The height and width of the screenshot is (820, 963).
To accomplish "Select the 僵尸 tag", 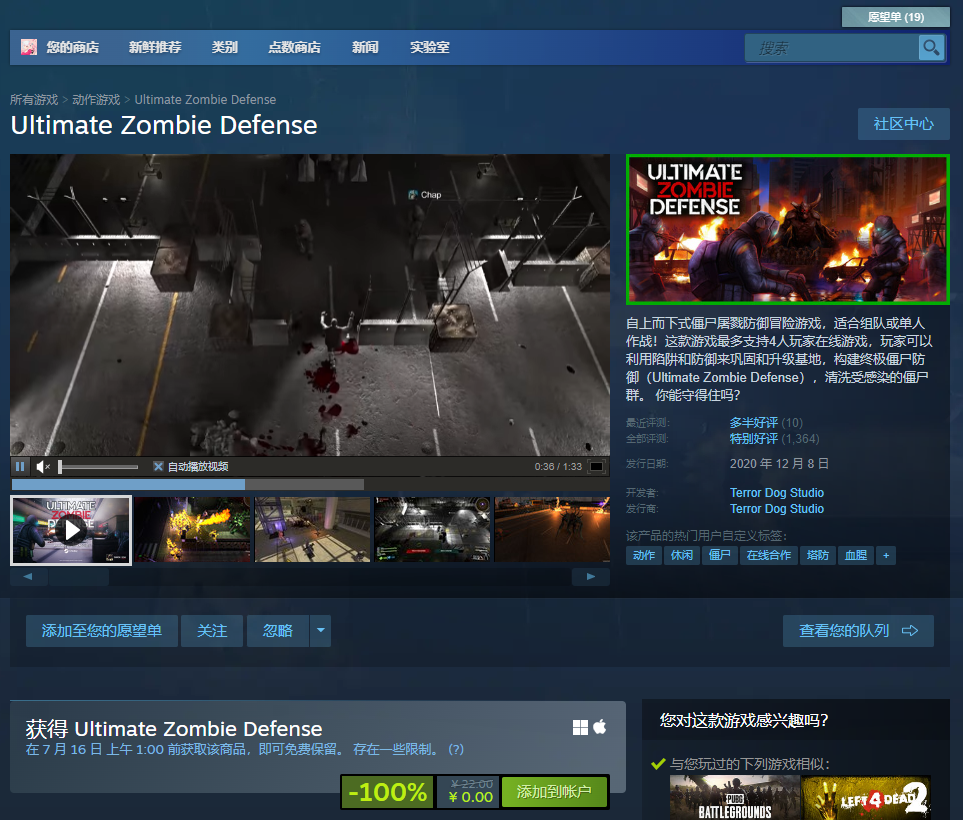I will click(720, 555).
